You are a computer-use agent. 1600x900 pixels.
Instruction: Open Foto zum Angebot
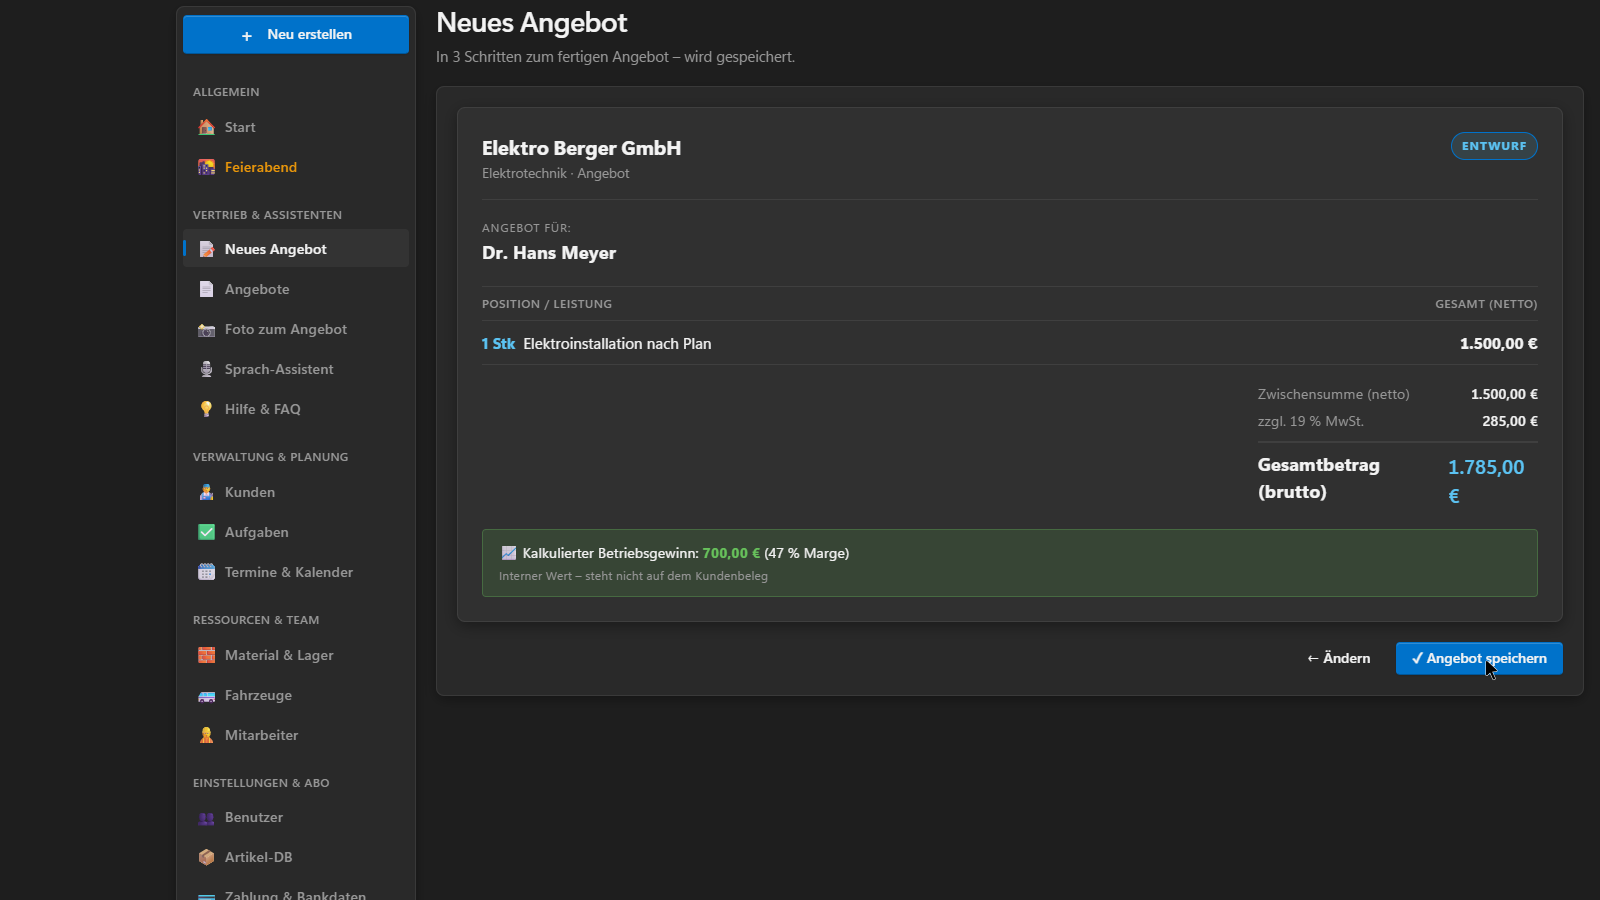[x=296, y=329]
